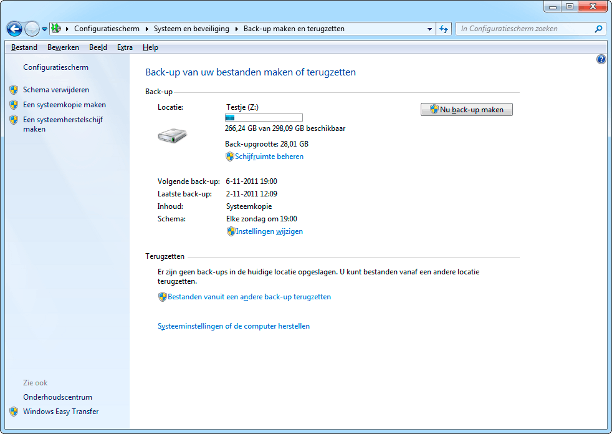Click the address bar refresh button
Image resolution: width=612 pixels, height=434 pixels.
[443, 29]
